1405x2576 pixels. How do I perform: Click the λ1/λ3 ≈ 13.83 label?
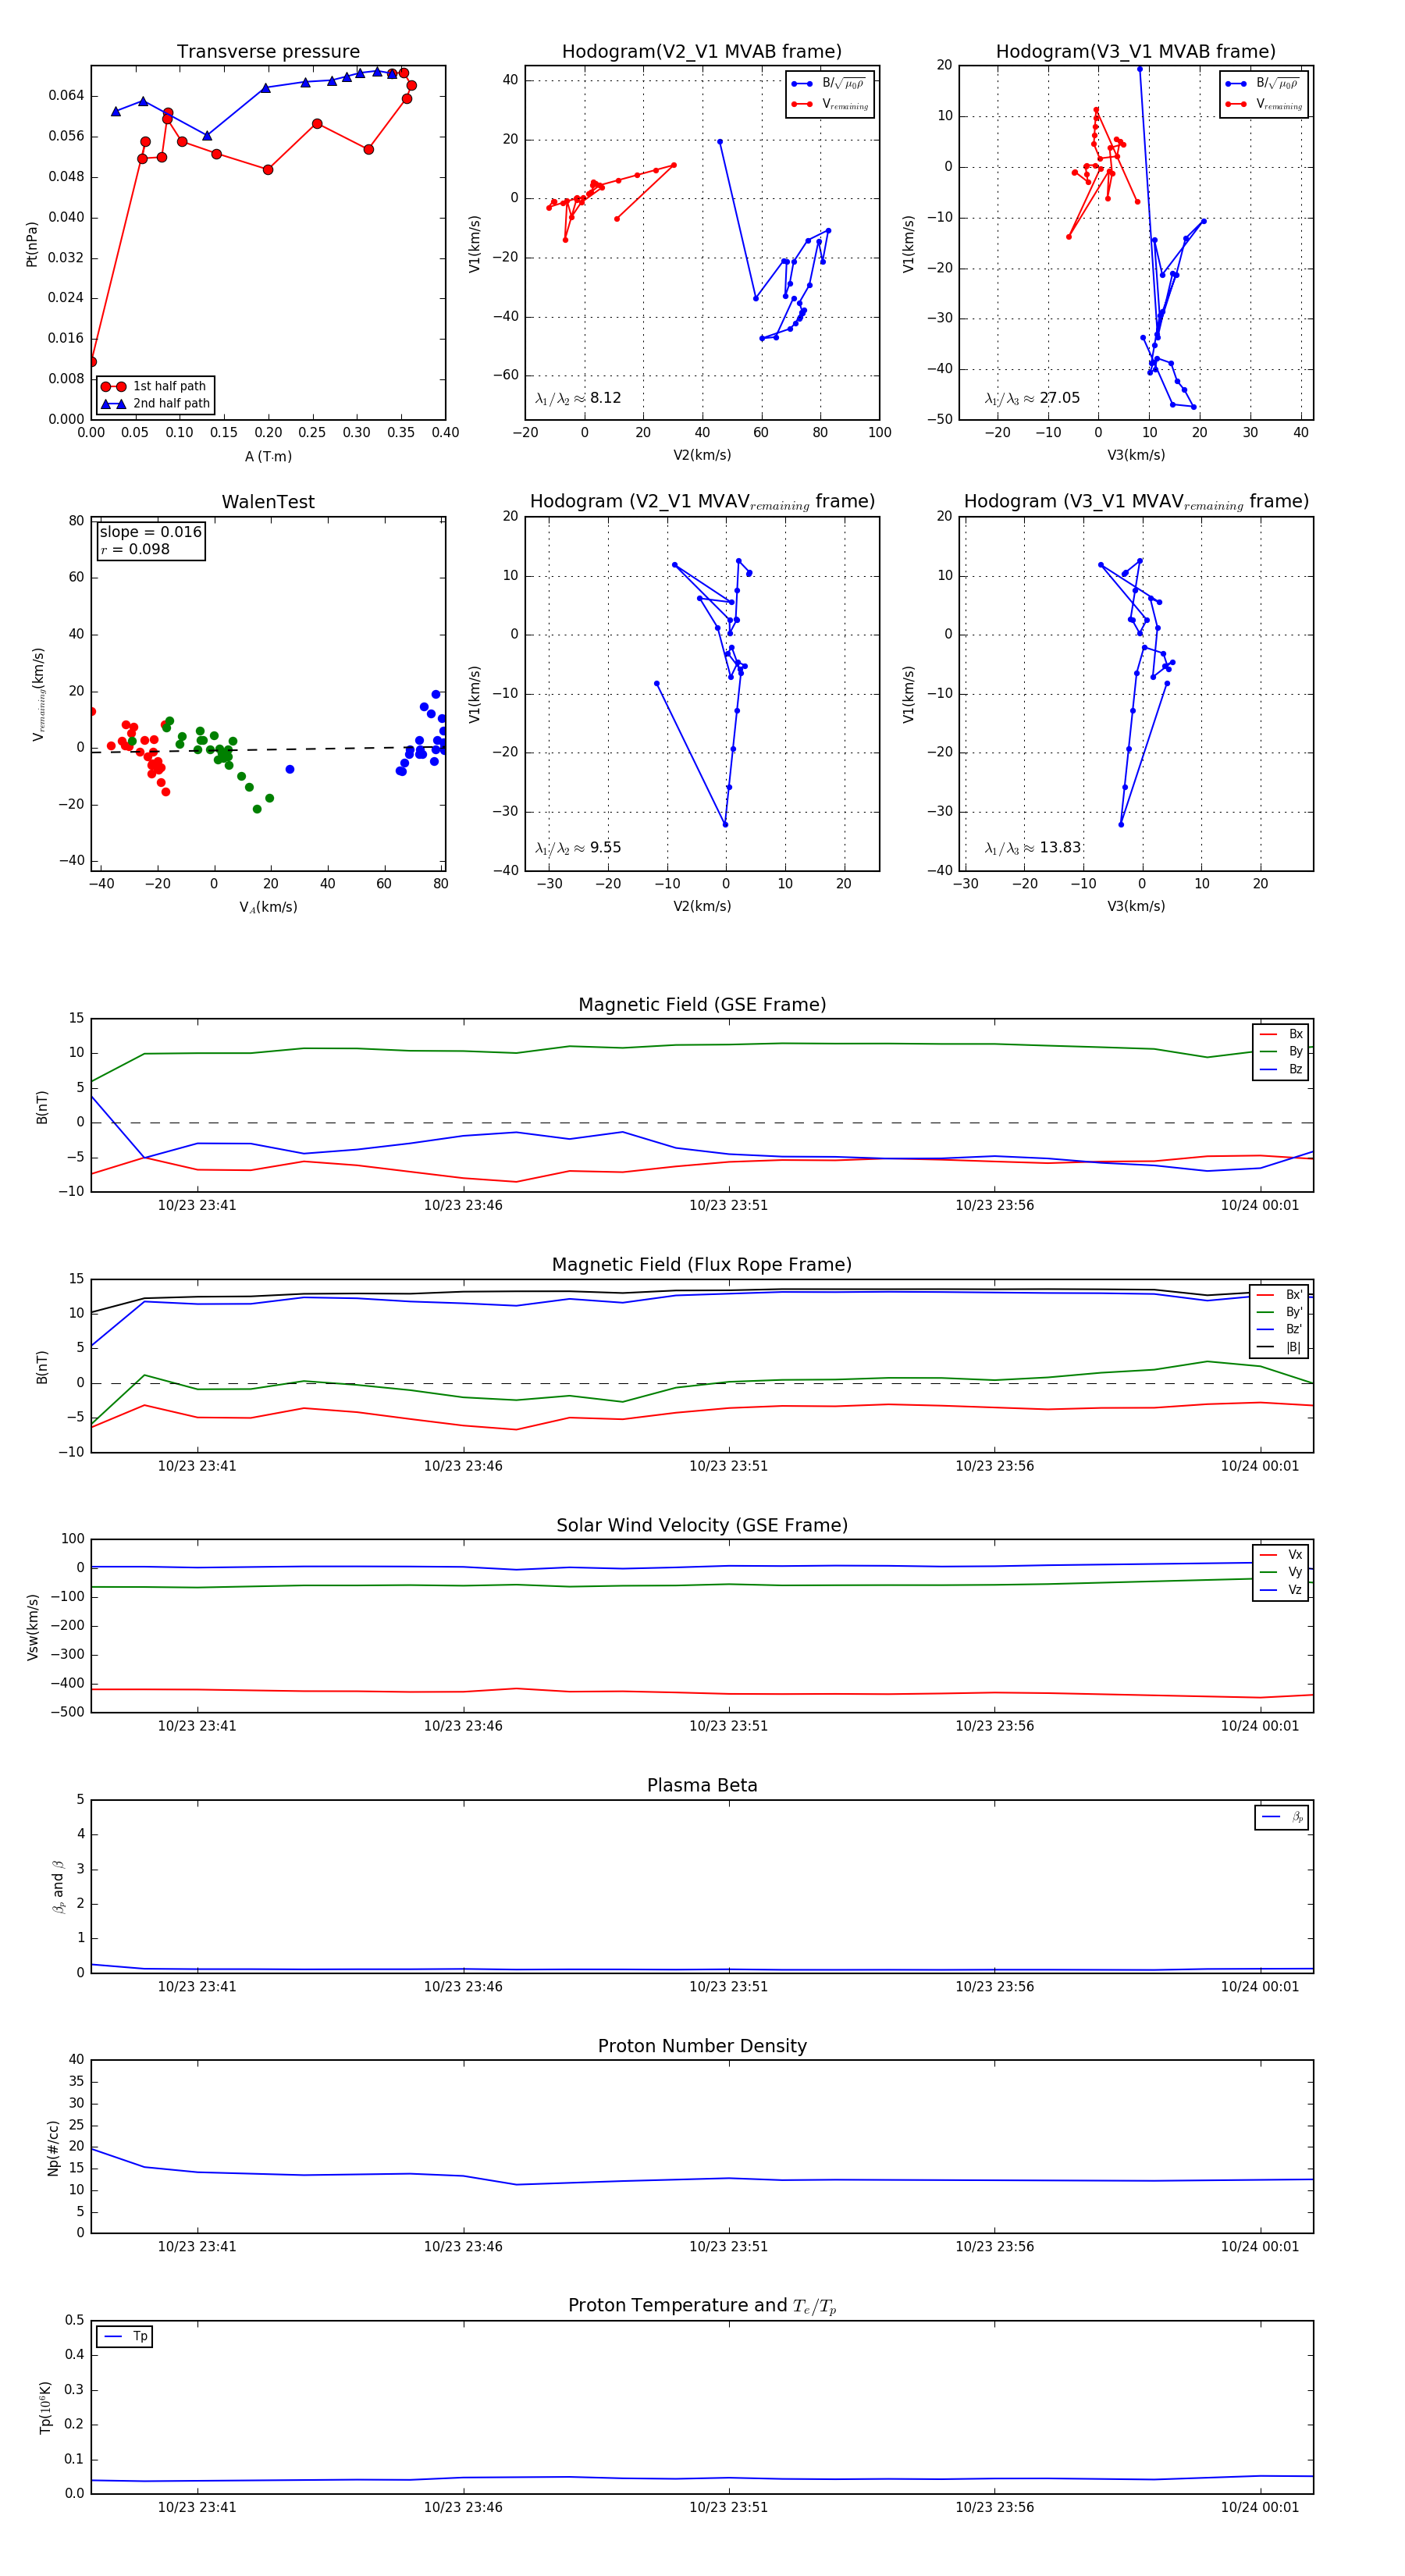(1032, 848)
